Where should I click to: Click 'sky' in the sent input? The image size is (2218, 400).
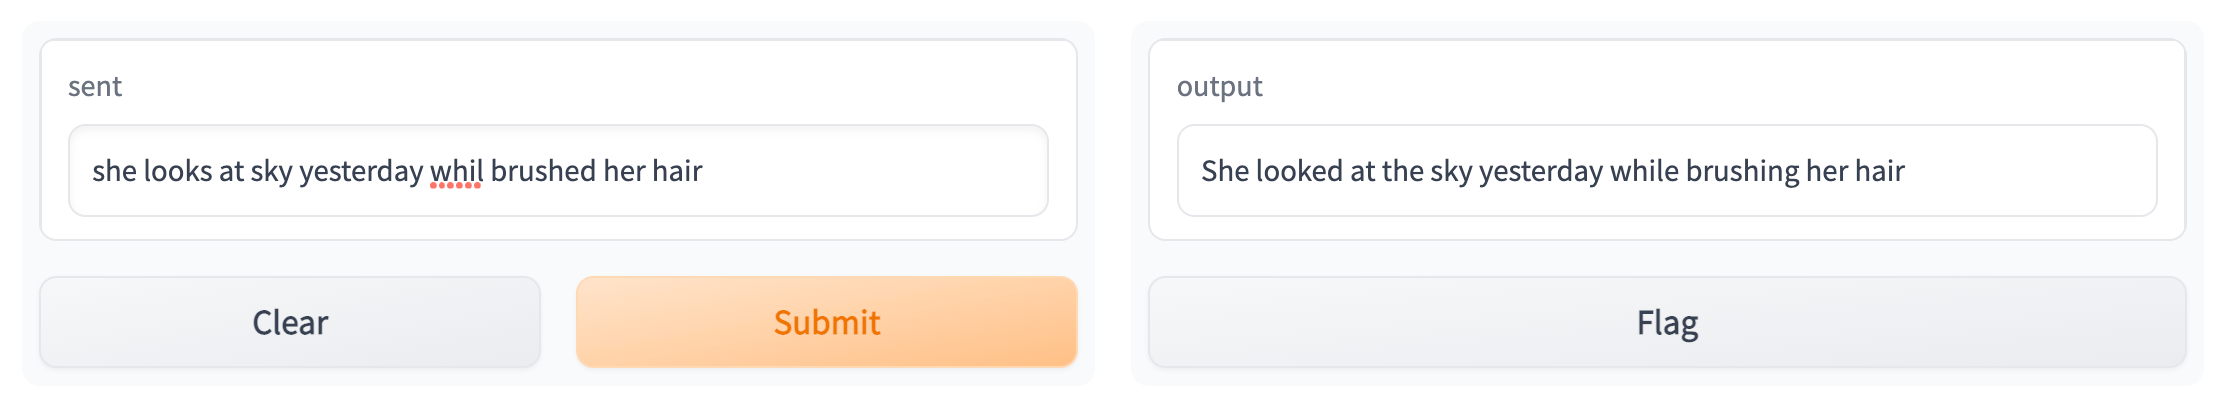(x=271, y=171)
